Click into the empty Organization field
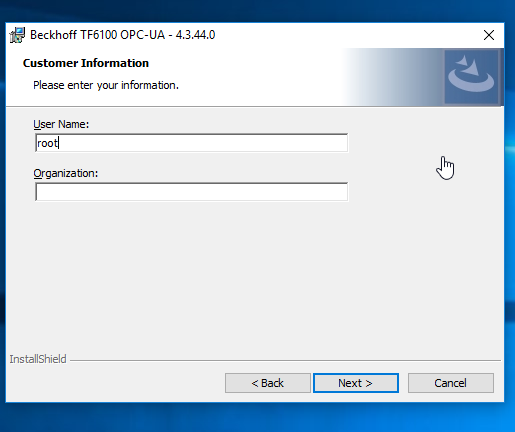515x432 pixels. pyautogui.click(x=191, y=192)
